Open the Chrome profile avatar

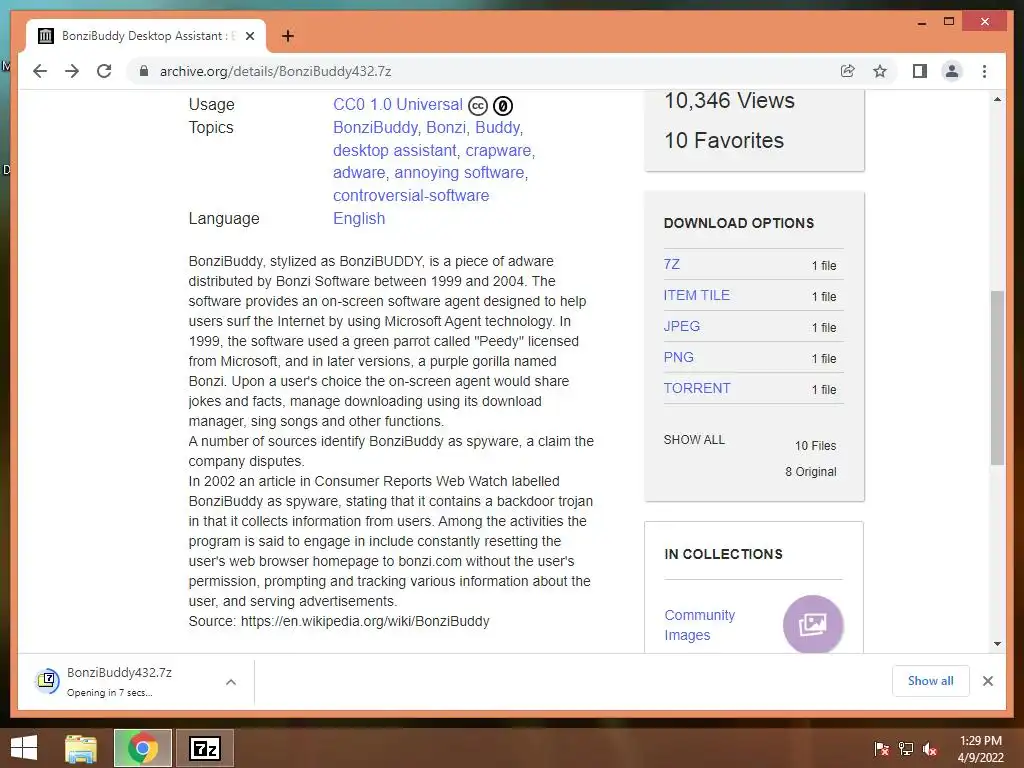[952, 71]
